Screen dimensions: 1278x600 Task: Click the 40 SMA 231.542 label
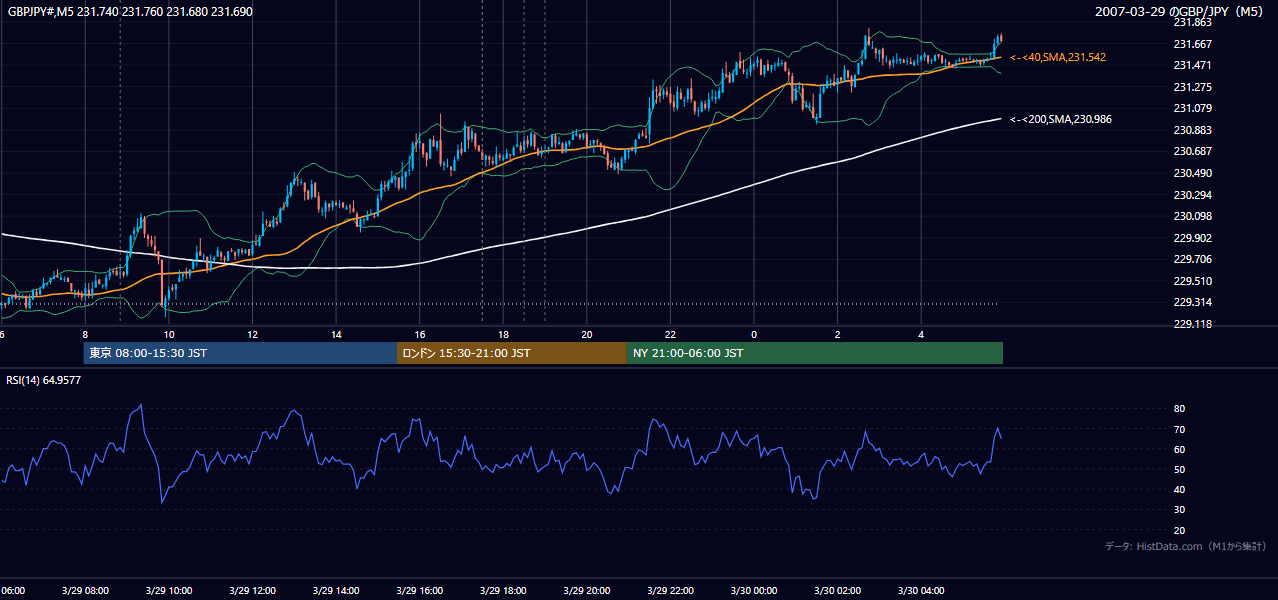(x=1058, y=58)
